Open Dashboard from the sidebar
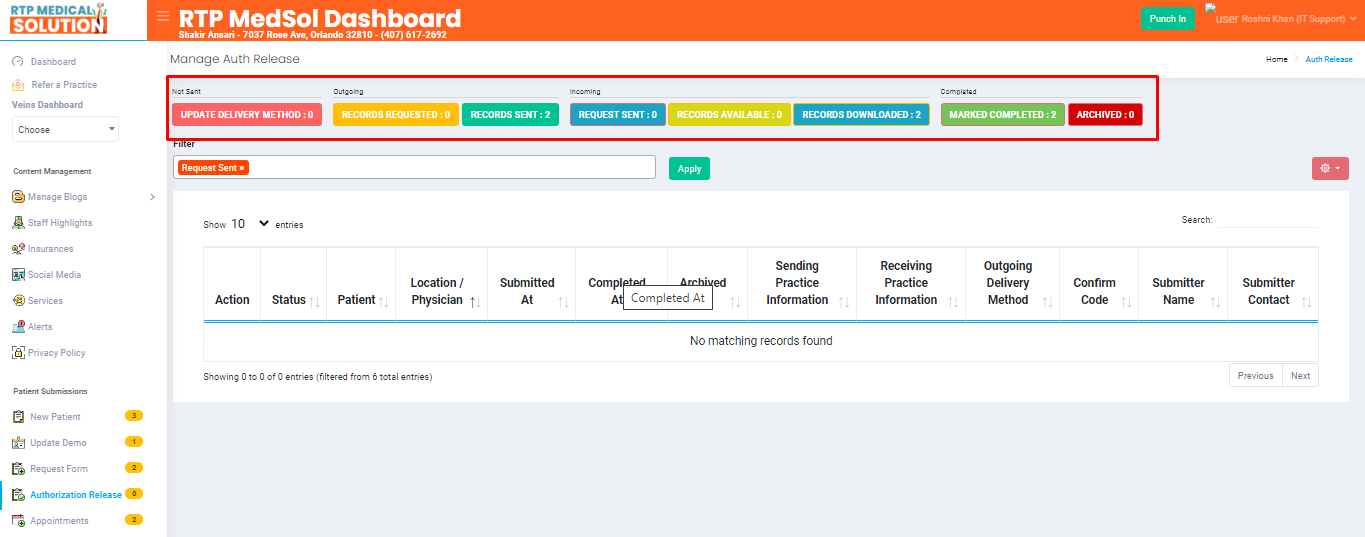This screenshot has width=1365, height=537. pyautogui.click(x=53, y=62)
